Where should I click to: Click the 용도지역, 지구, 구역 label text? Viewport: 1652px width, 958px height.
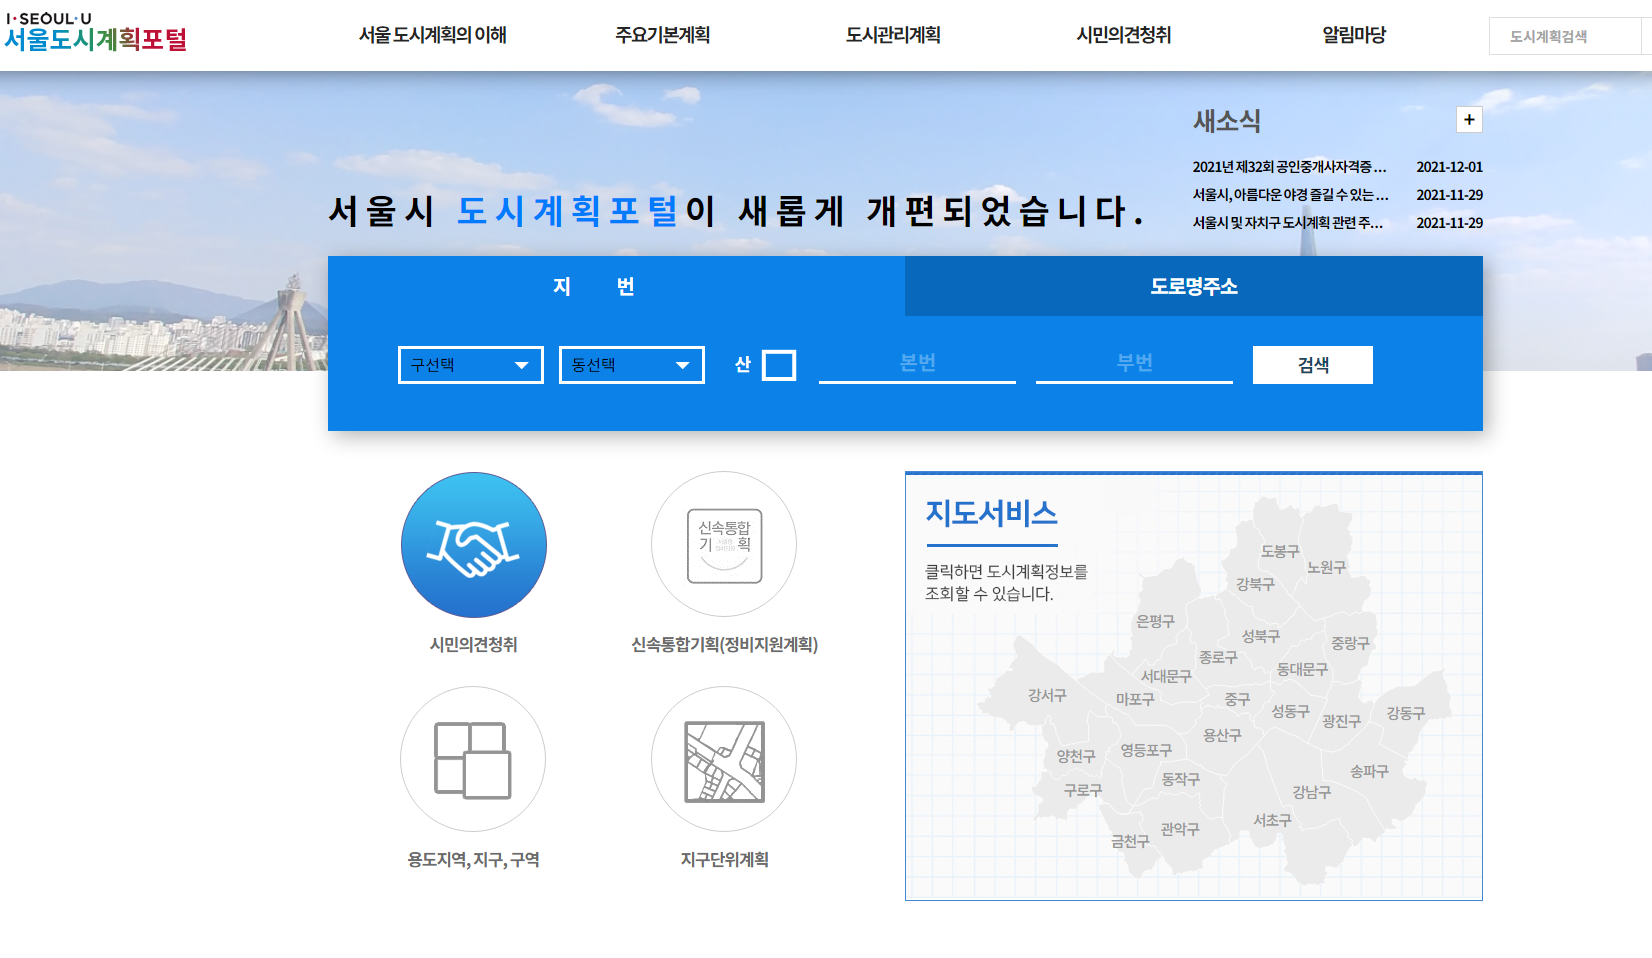(473, 860)
